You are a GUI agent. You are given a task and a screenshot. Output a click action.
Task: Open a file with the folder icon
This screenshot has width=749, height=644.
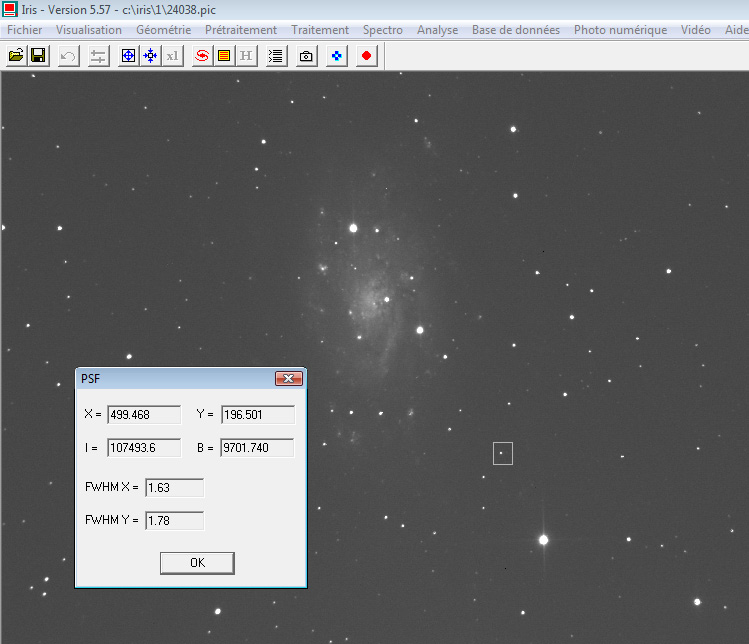tap(16, 56)
